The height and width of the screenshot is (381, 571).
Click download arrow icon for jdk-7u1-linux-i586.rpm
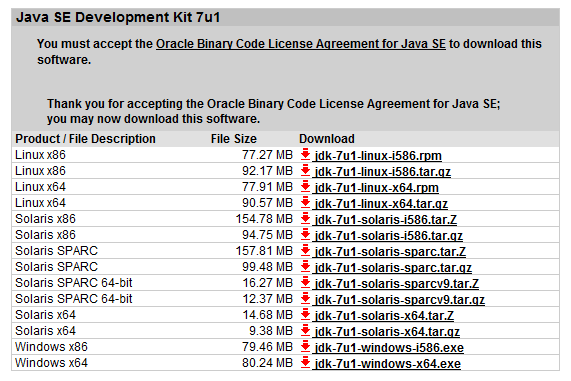[305, 155]
